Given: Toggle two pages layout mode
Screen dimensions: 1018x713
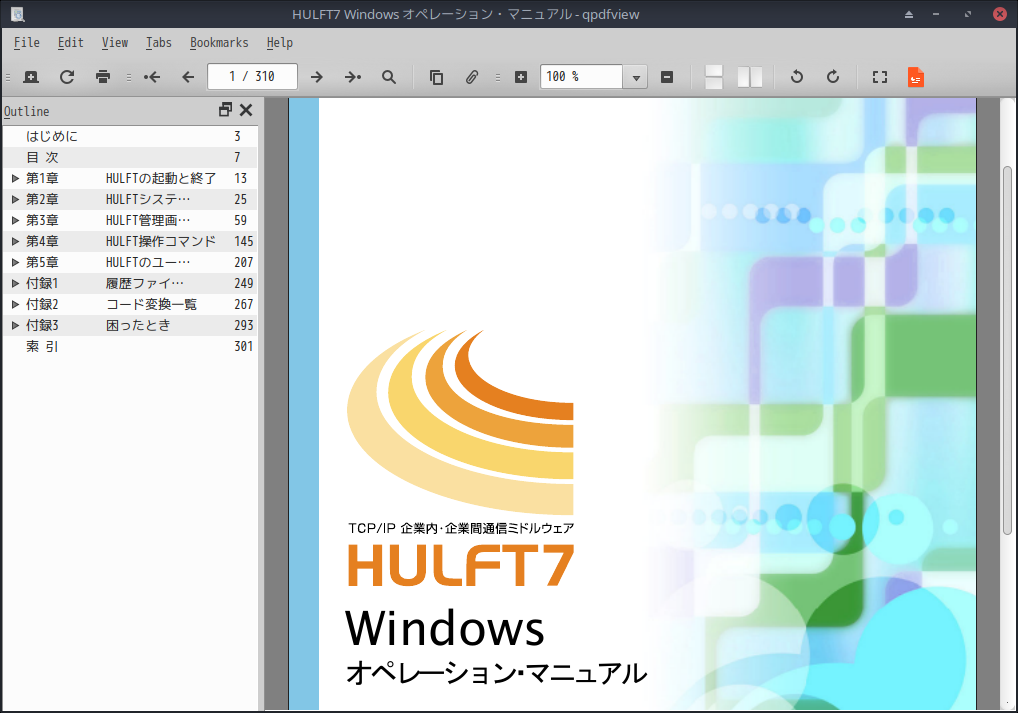Looking at the screenshot, I should pos(750,77).
